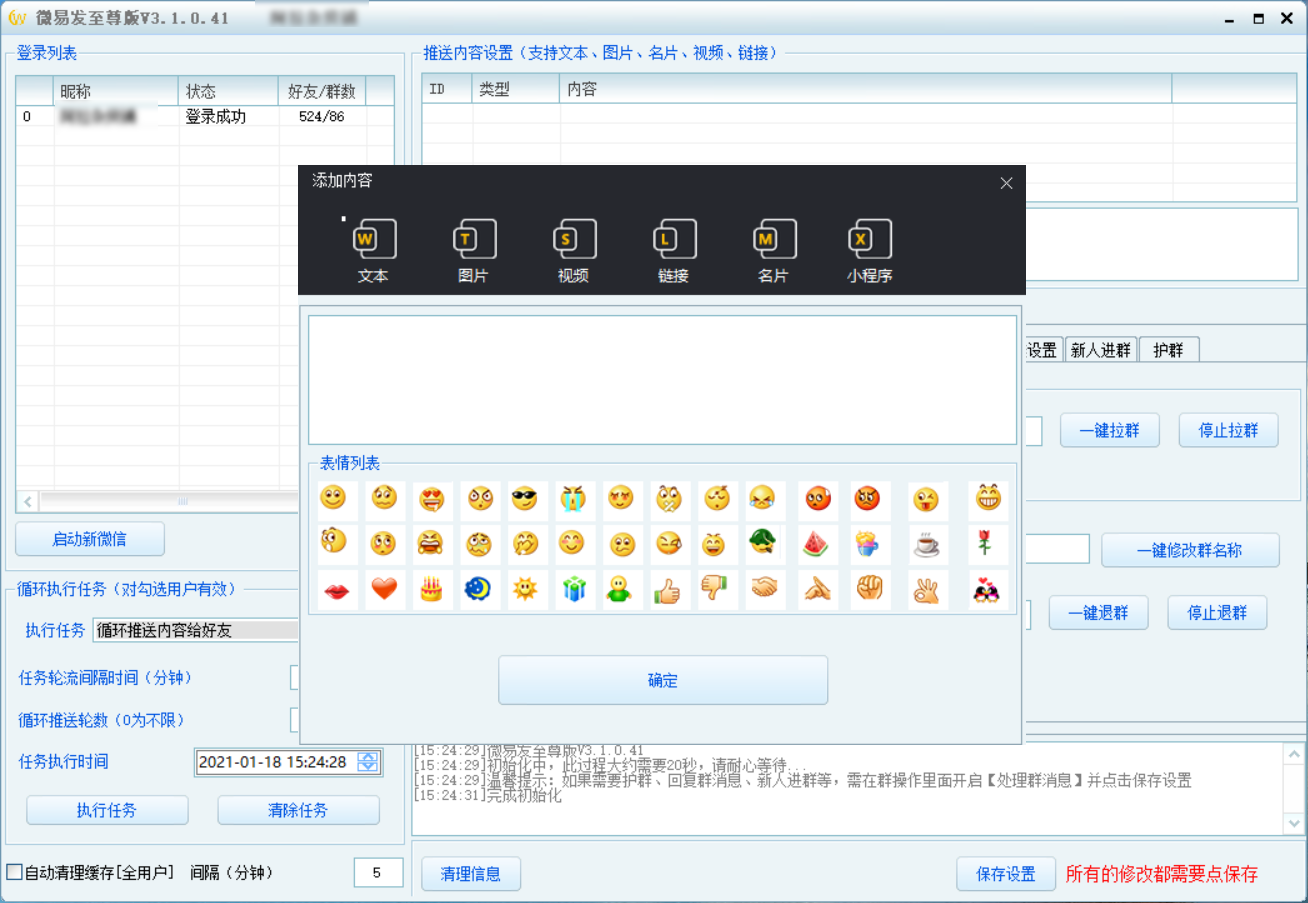Click the 清除任务 button
The width and height of the screenshot is (1308, 903).
pos(298,810)
